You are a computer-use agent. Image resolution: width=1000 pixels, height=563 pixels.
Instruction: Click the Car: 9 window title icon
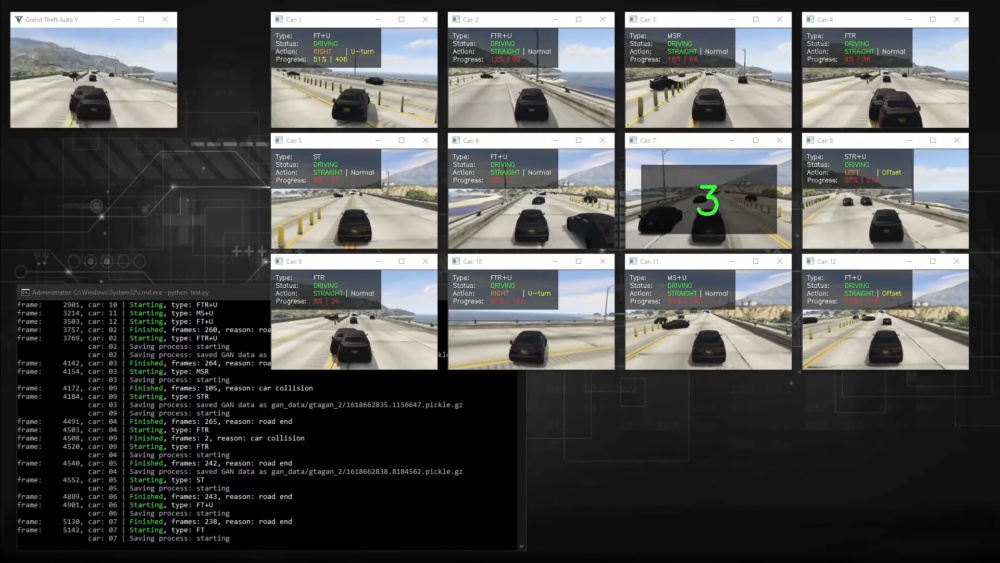pos(279,261)
